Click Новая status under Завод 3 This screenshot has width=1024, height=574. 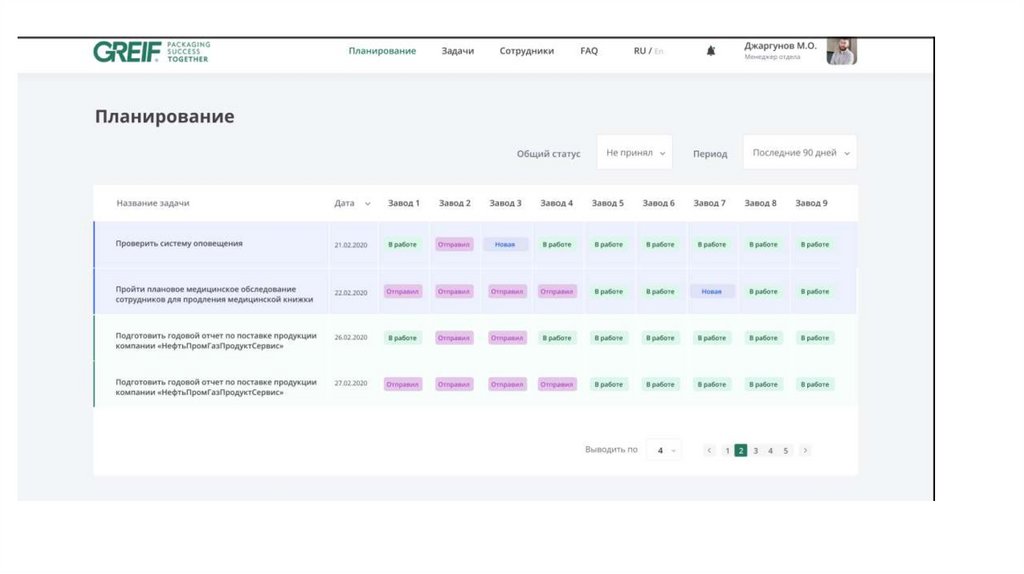505,244
